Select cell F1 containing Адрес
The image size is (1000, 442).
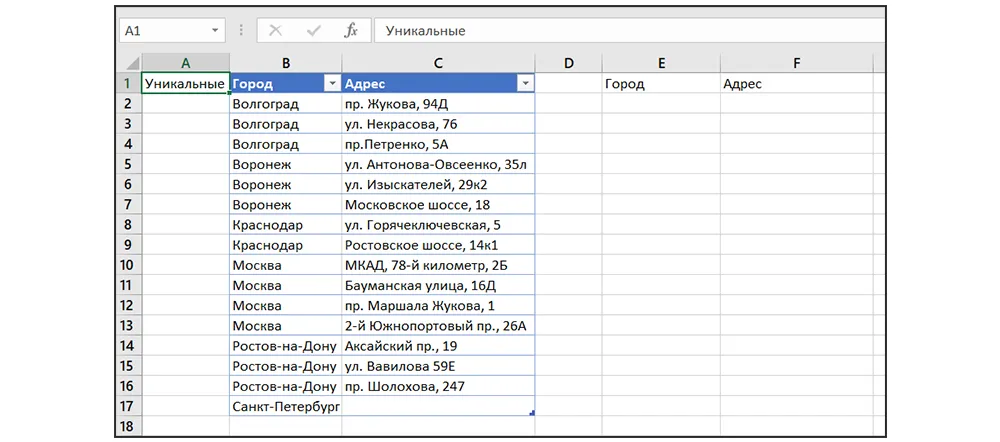pos(796,84)
